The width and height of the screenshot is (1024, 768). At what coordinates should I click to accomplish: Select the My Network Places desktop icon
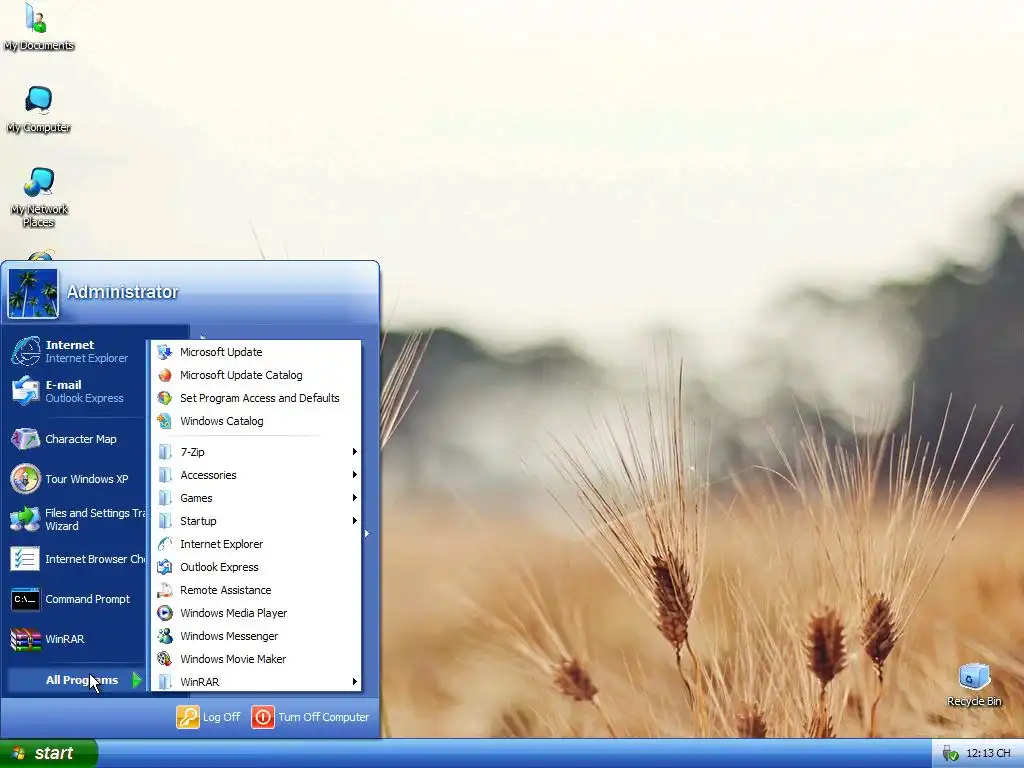point(39,197)
